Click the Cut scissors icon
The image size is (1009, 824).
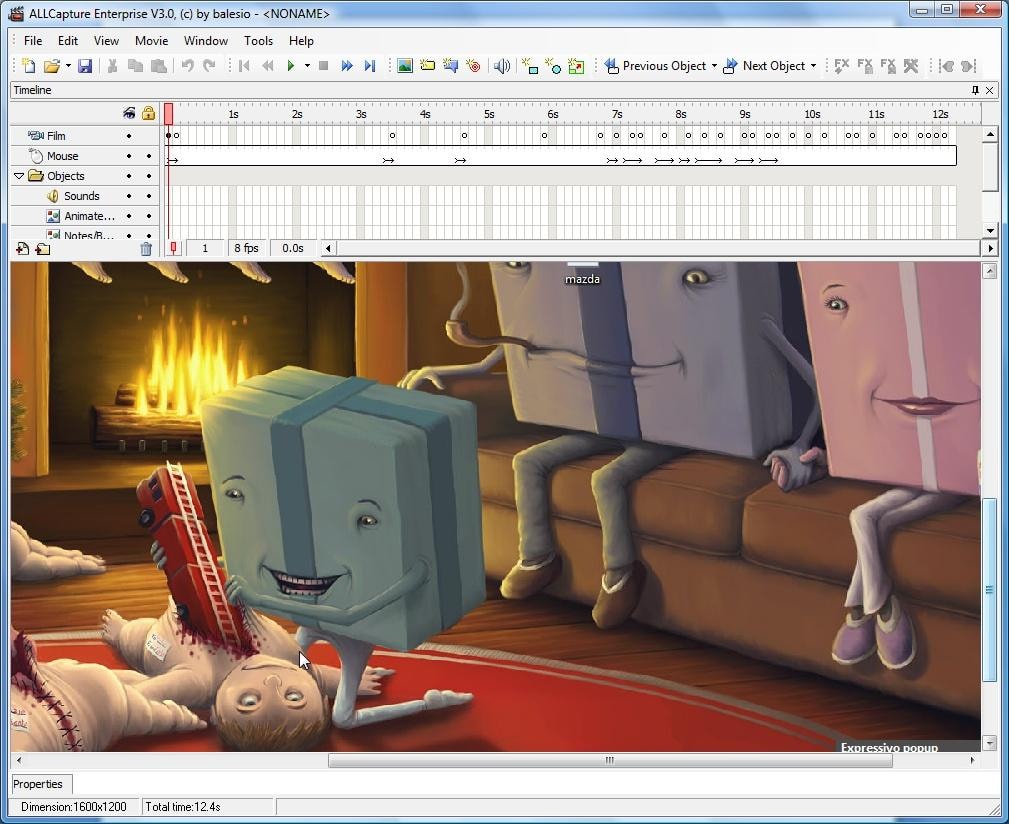[x=112, y=66]
